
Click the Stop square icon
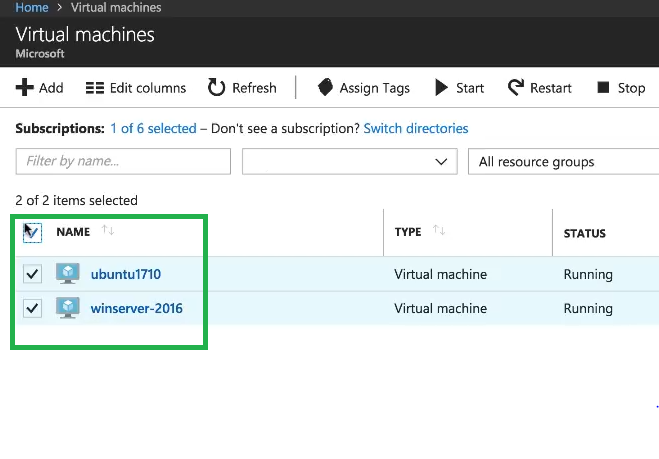603,87
